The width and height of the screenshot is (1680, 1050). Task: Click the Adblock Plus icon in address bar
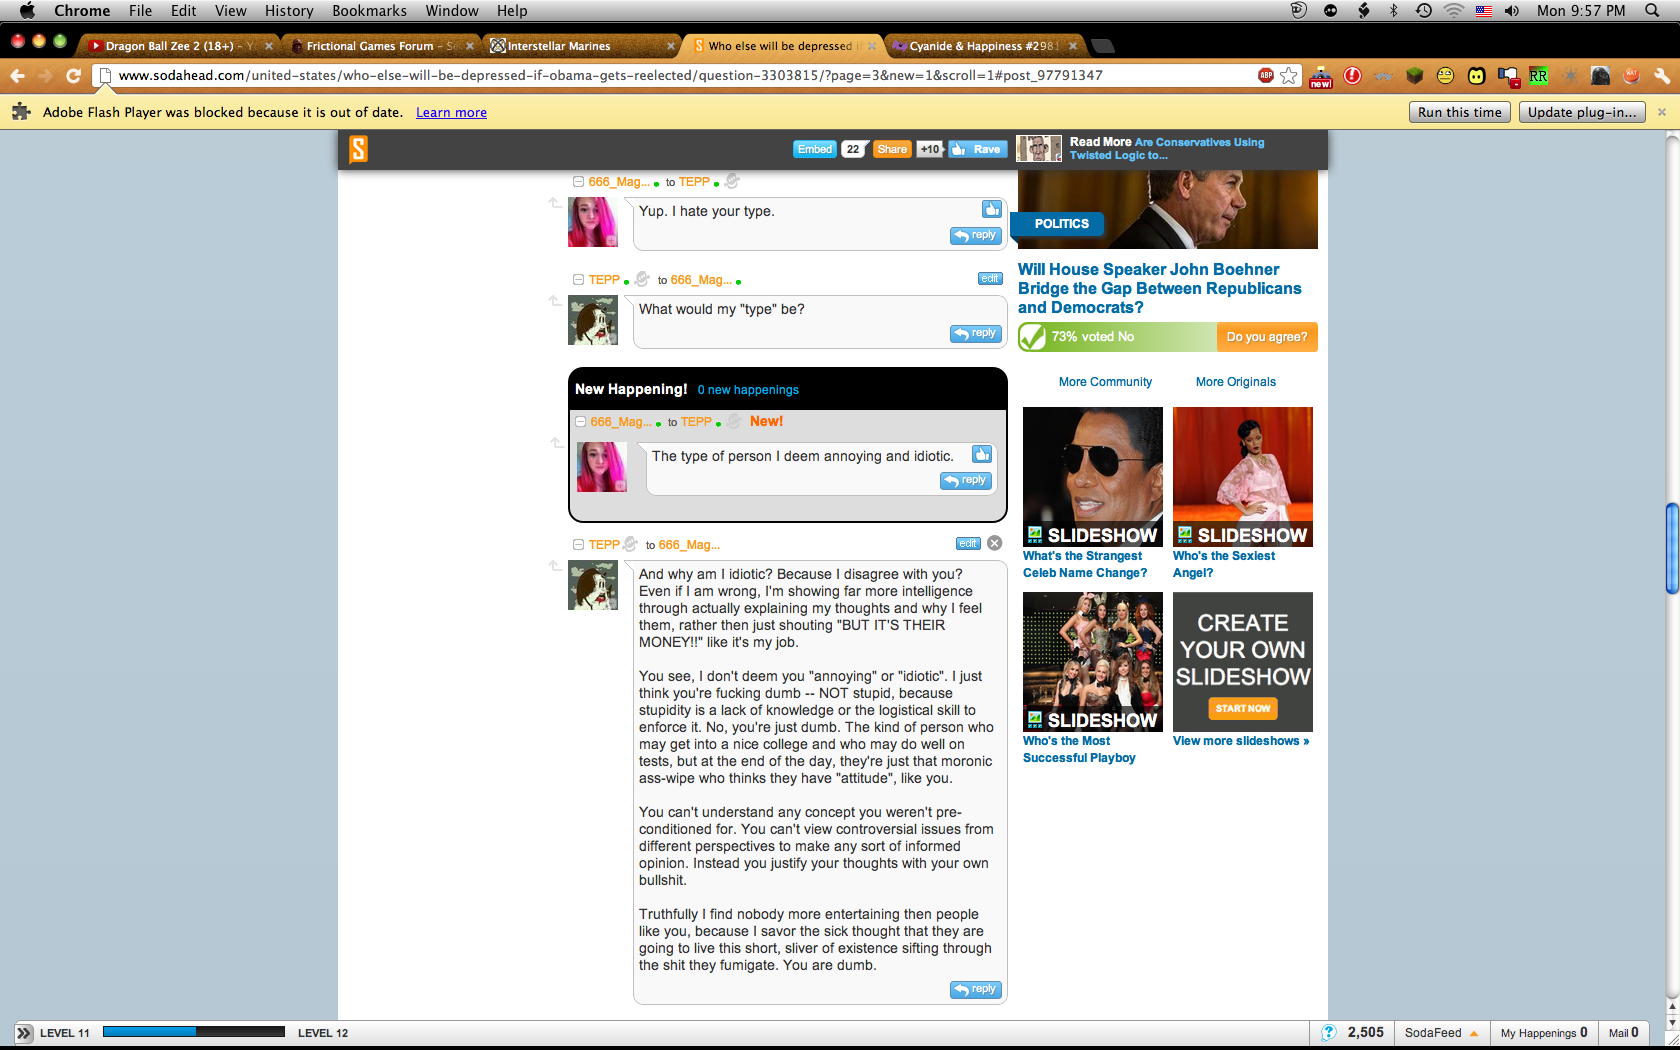[1265, 76]
